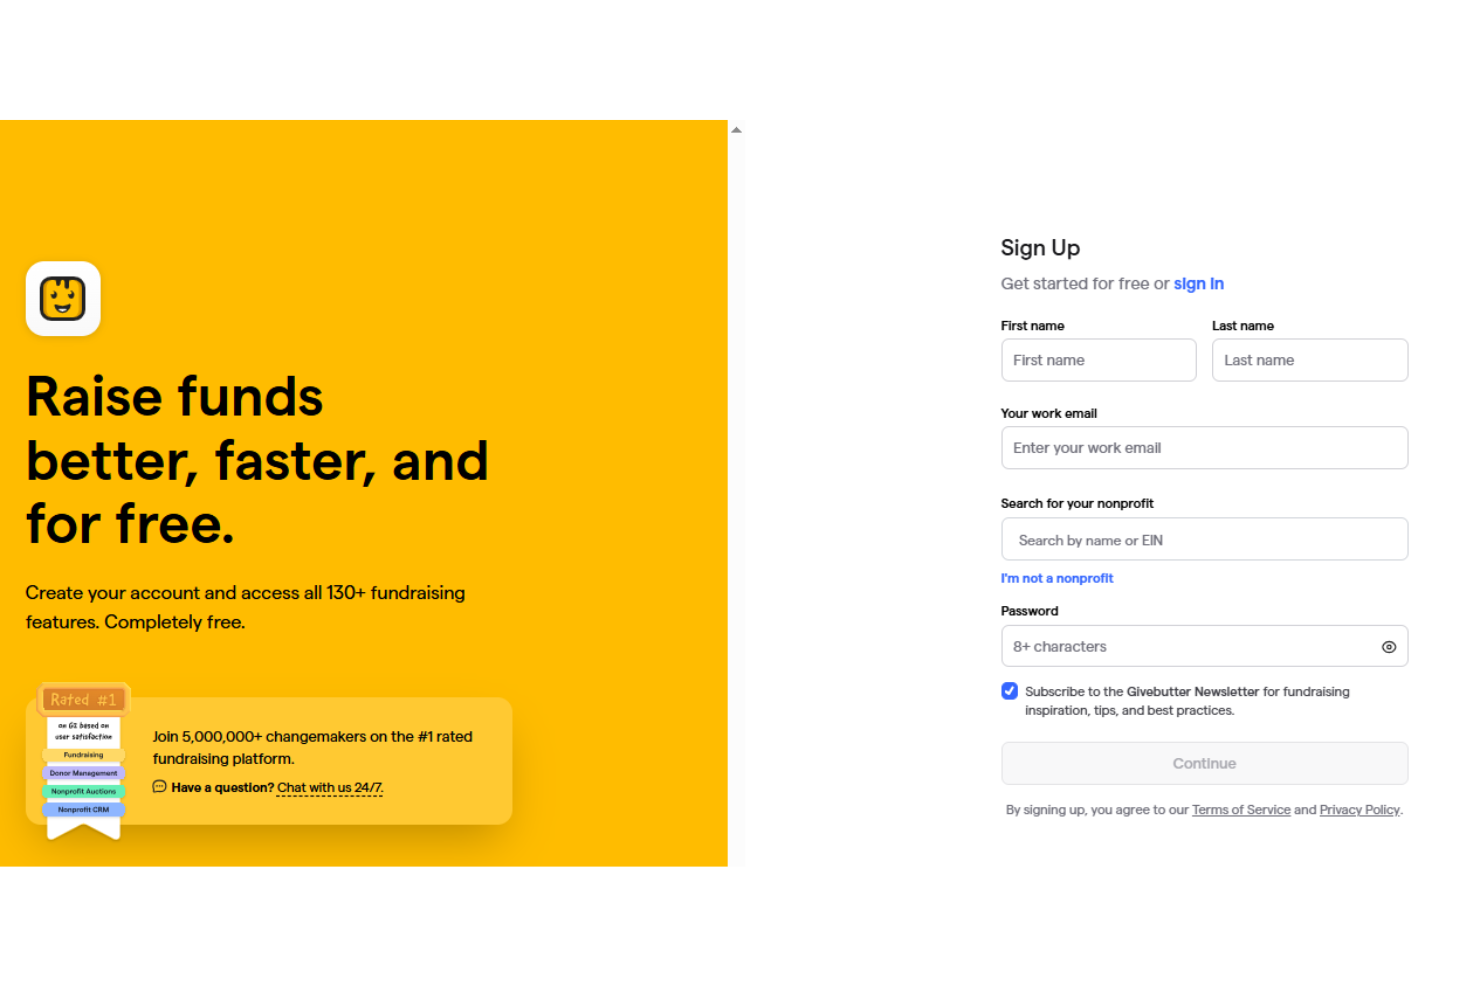Click the Search for your nonprofit label
1480x987 pixels.
(x=1077, y=504)
